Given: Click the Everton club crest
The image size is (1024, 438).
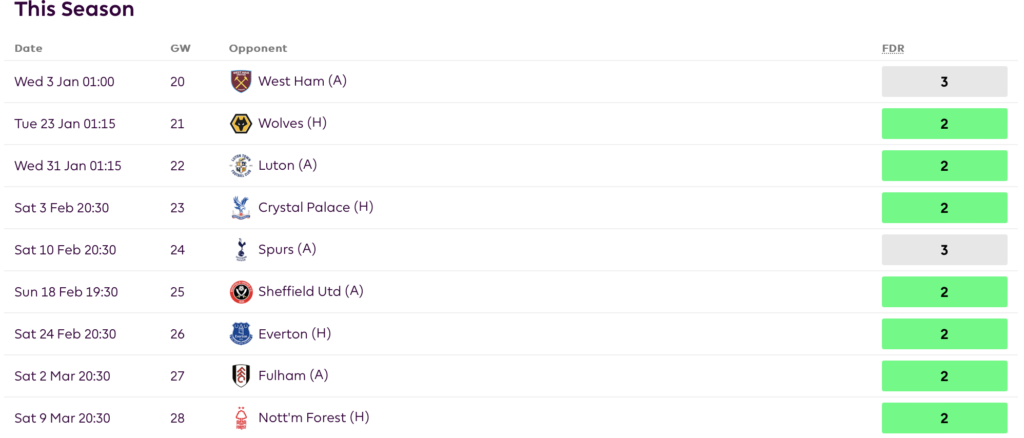Looking at the screenshot, I should (241, 334).
